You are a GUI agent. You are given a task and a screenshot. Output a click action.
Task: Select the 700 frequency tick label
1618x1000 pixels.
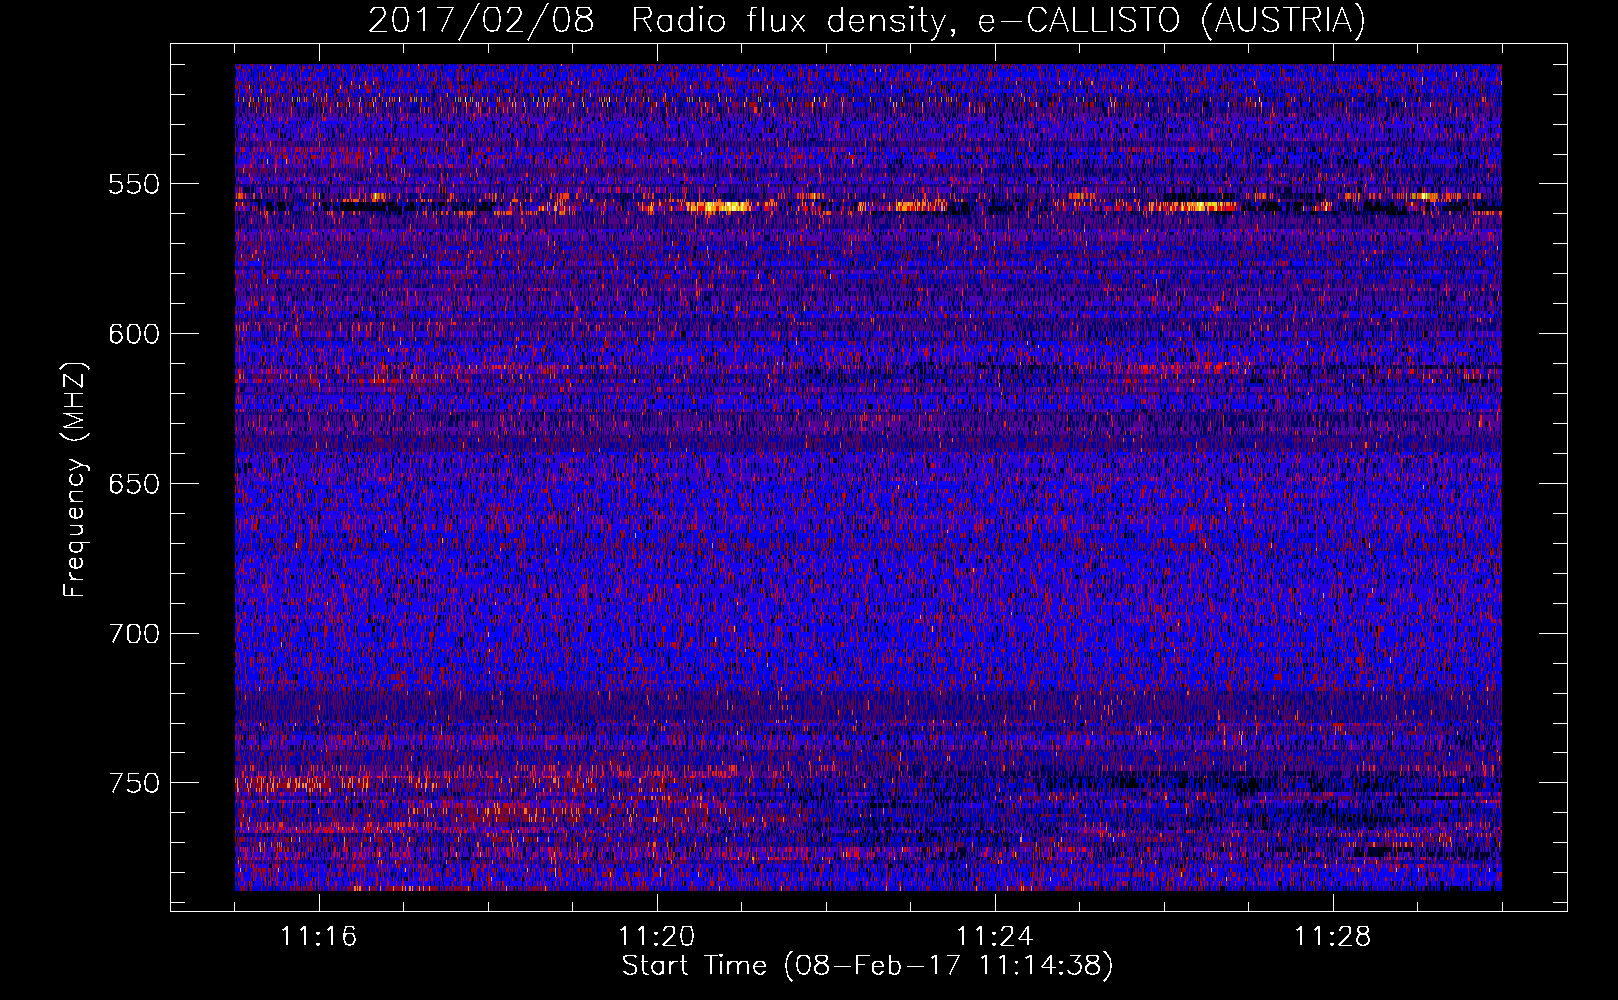click(x=134, y=634)
